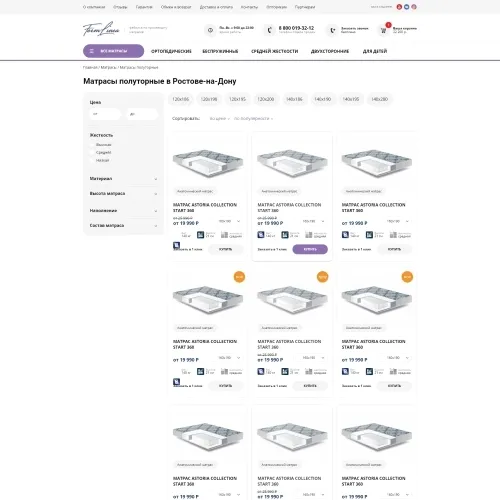Screen dimensions: 500x500
Task: Click the minimum price input field
Action: click(105, 114)
